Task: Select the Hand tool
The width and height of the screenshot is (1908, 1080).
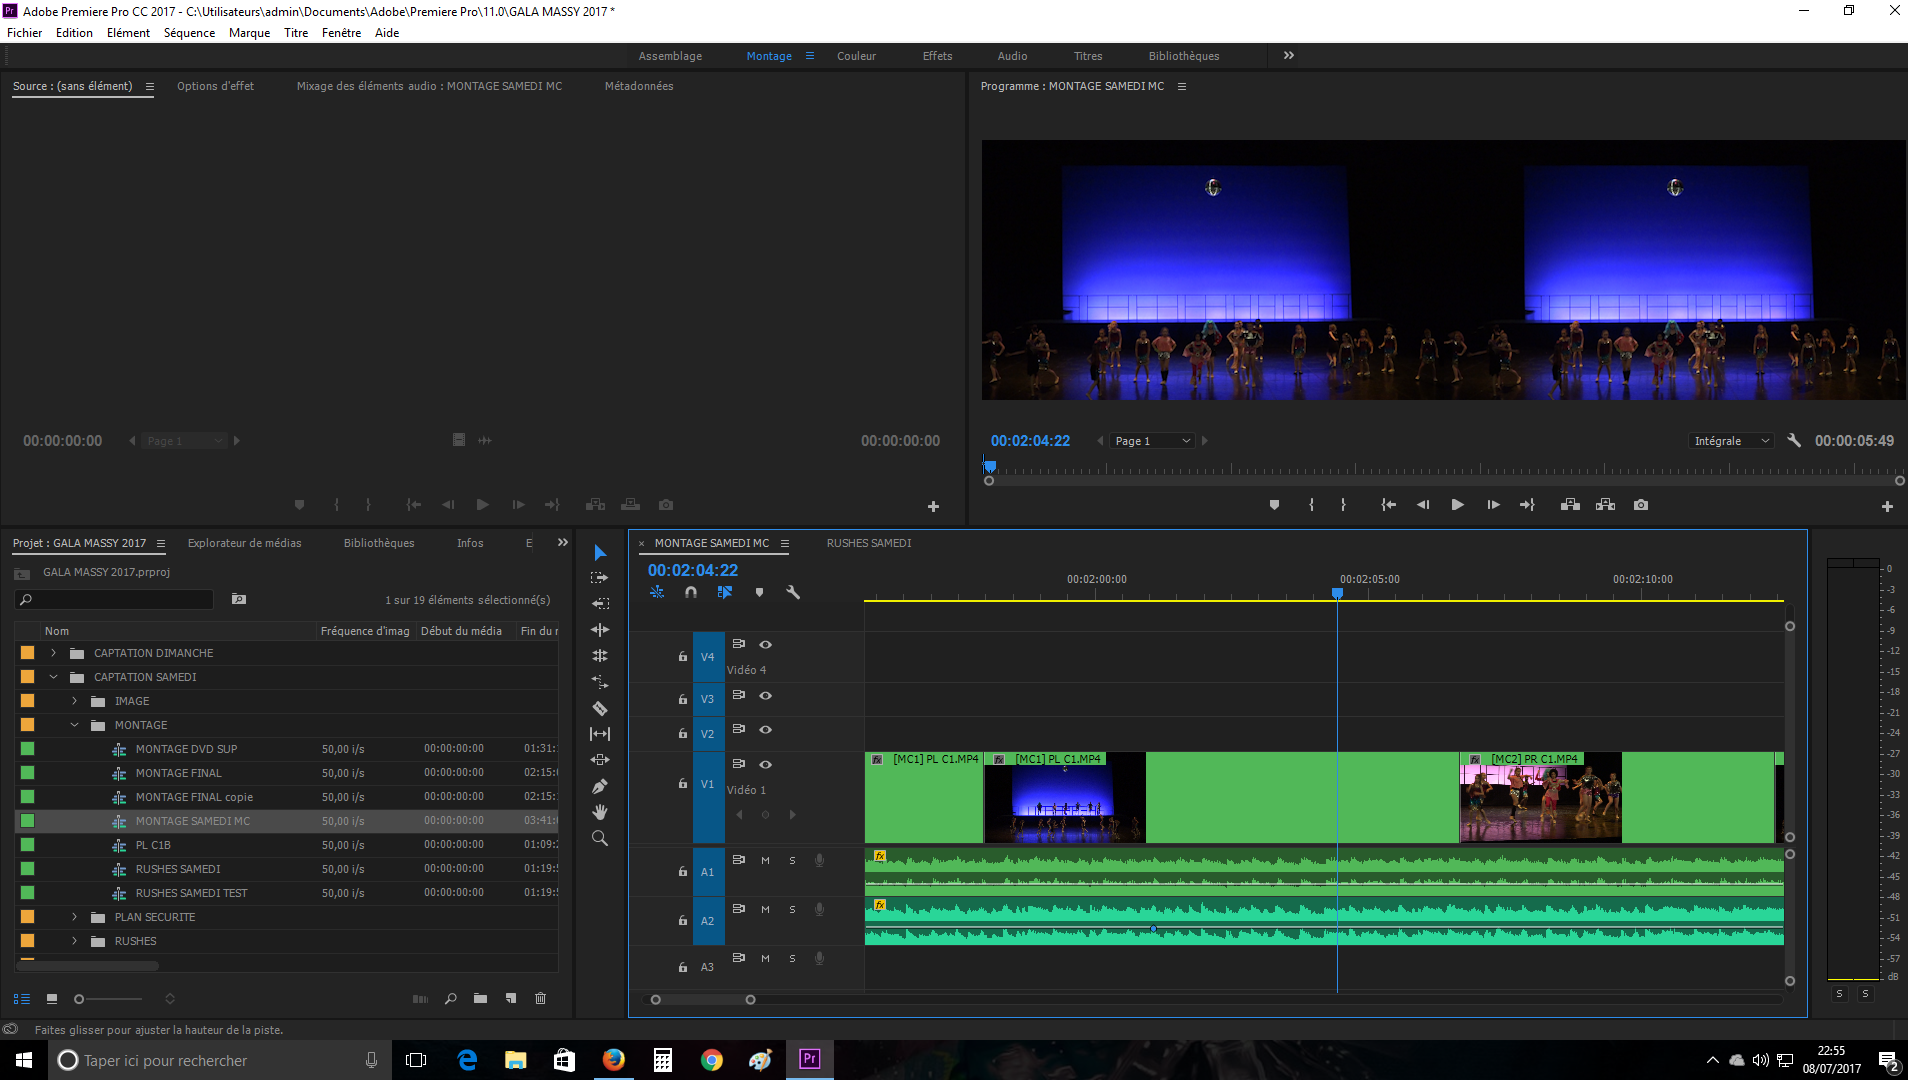Action: click(x=600, y=812)
